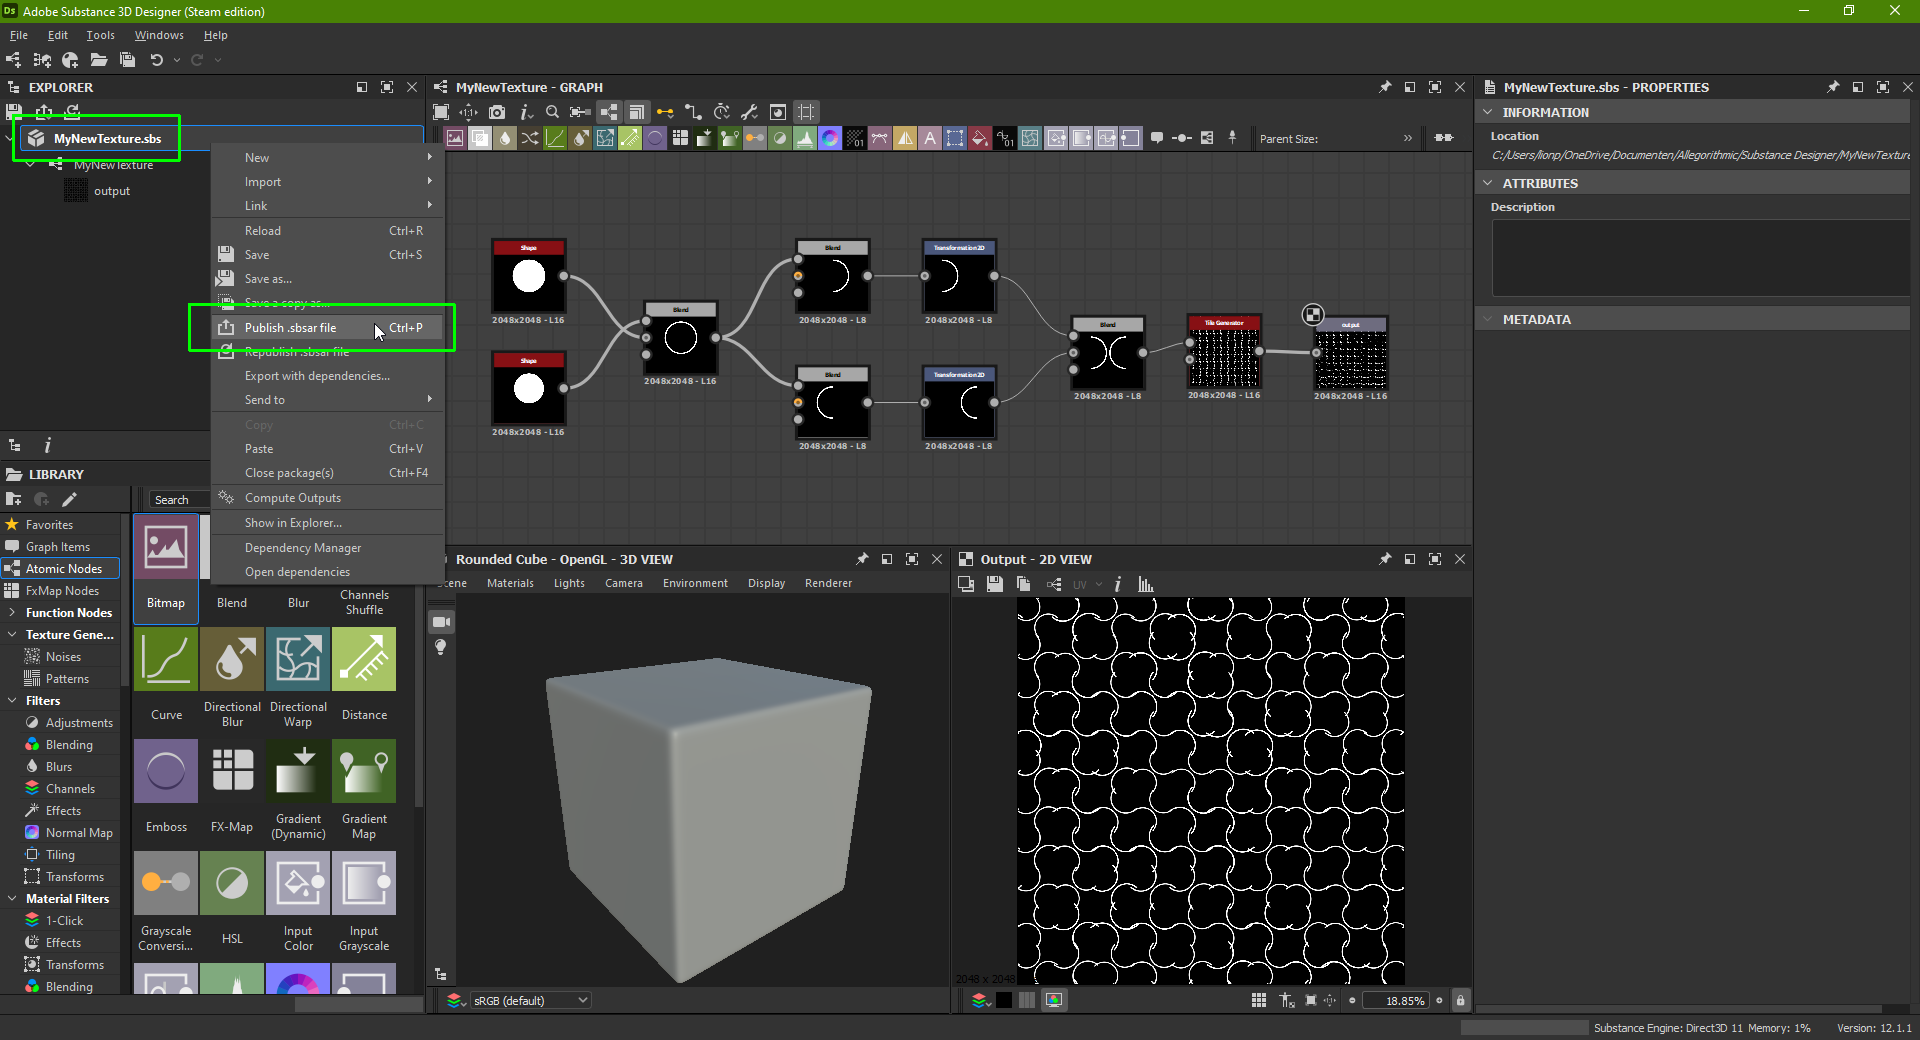Select Export with dependencies... menu entry

(328, 376)
